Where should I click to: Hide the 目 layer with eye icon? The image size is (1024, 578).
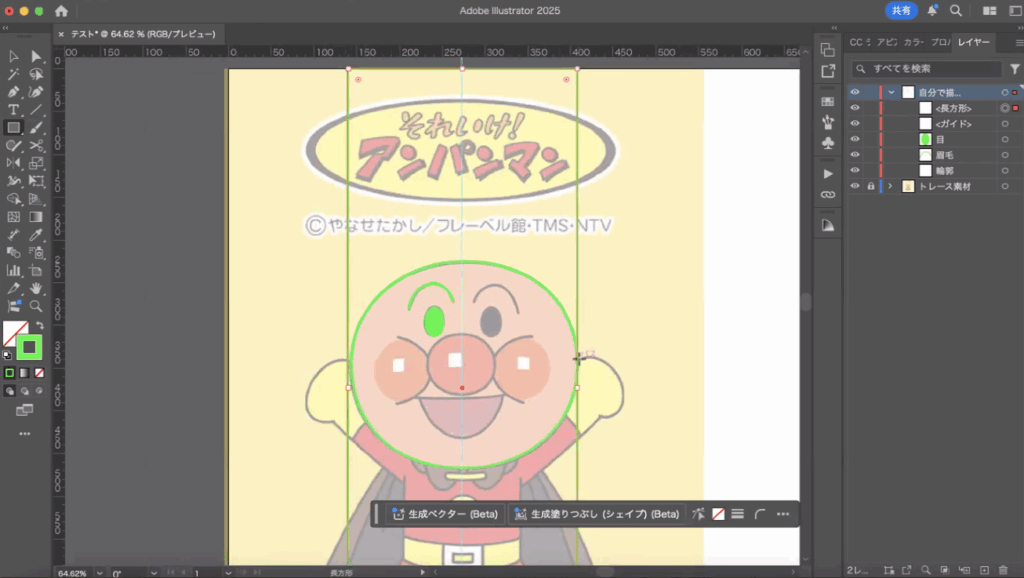(855, 139)
